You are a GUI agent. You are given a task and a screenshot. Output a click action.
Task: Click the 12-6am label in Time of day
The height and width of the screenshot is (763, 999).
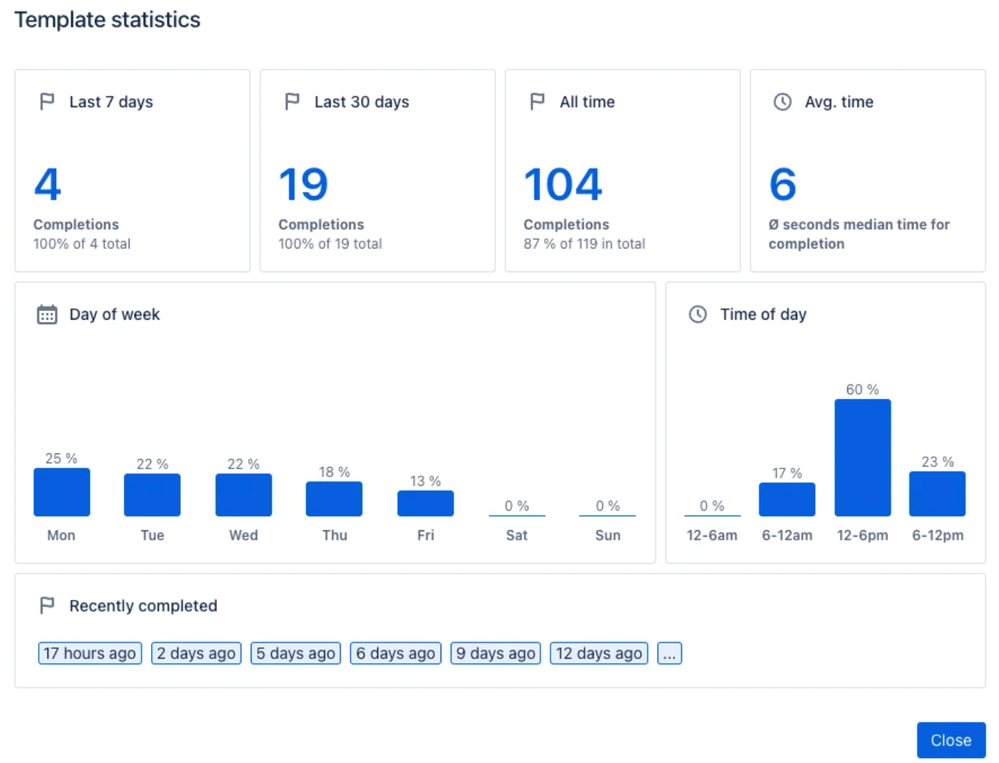point(712,536)
